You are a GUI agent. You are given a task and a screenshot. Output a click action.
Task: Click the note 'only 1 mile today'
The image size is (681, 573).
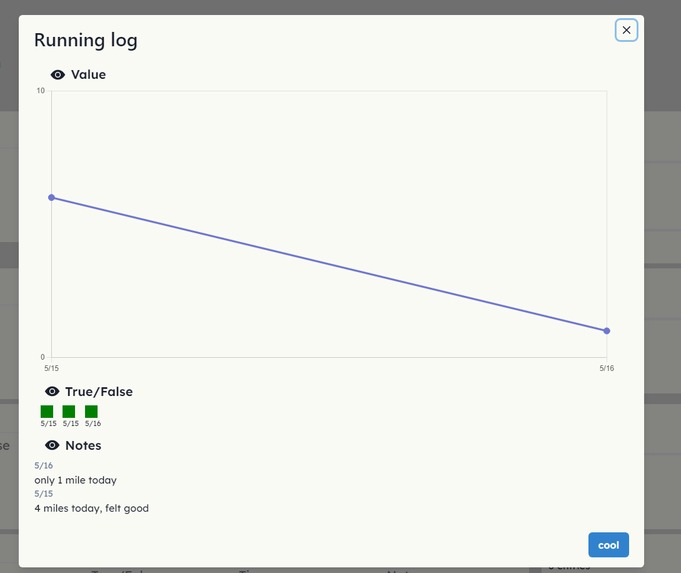point(76,480)
